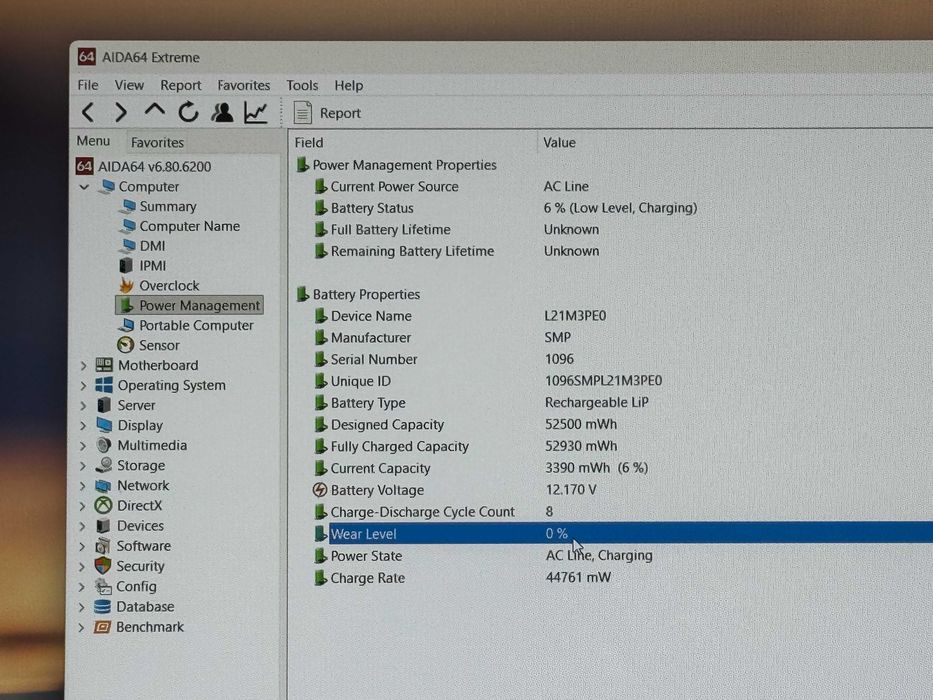
Task: Expand the Motherboard tree node
Action: coord(84,365)
